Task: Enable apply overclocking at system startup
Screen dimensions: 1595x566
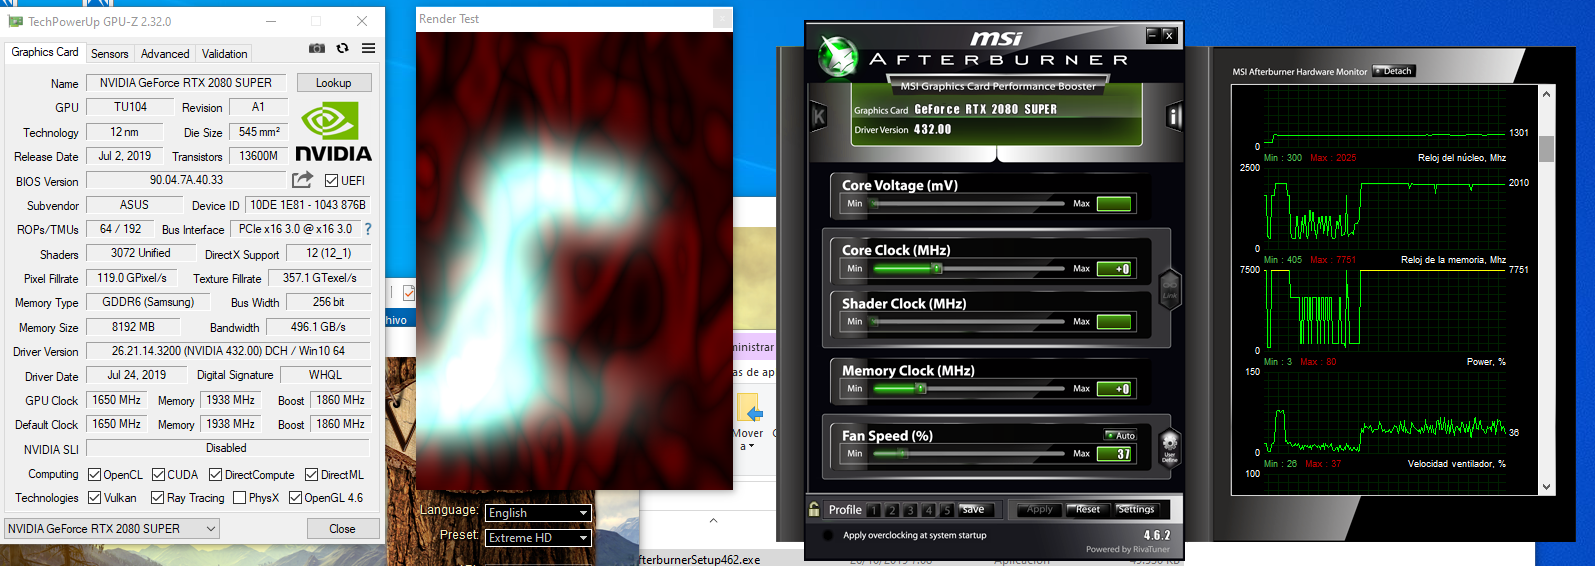Action: (828, 535)
